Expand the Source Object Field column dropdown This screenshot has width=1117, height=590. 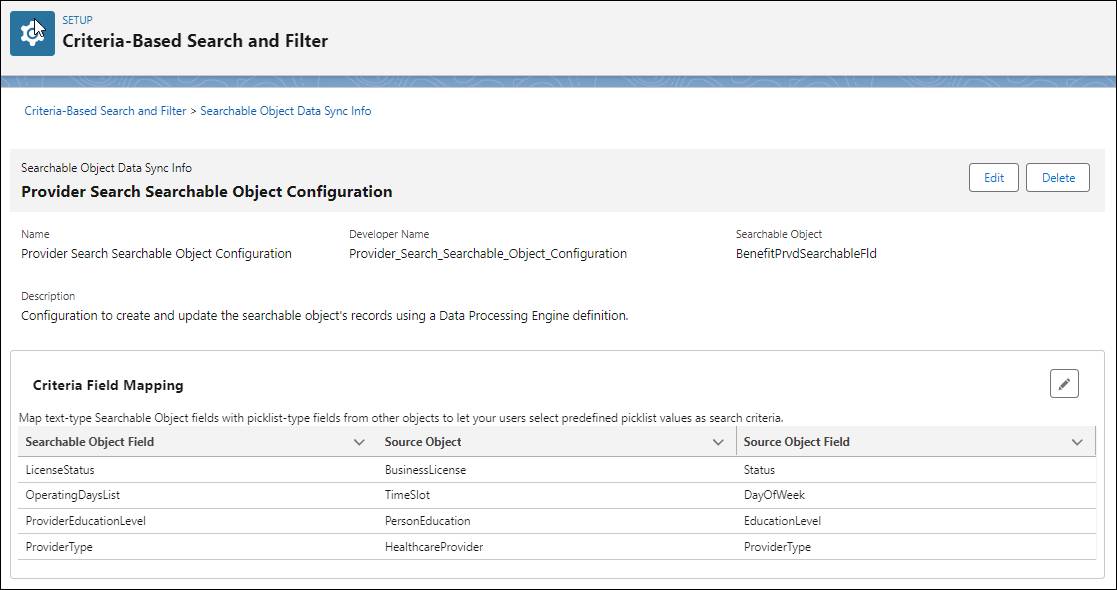[x=1077, y=441]
